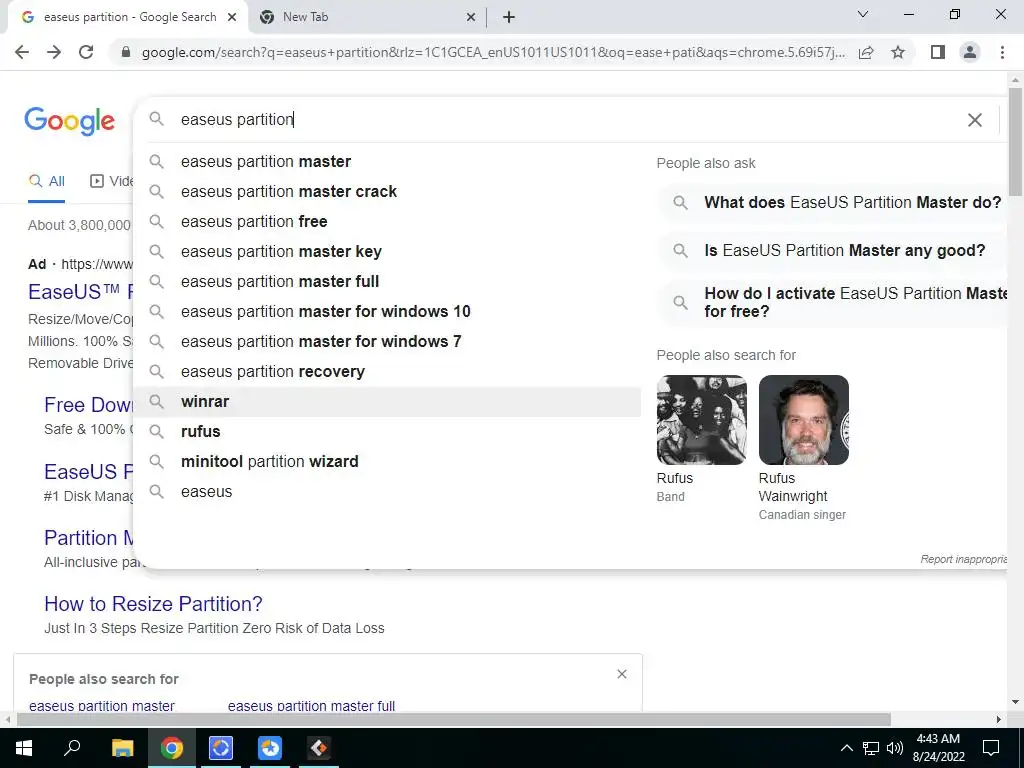Open Windows taskbar search
The height and width of the screenshot is (768, 1024).
click(x=72, y=748)
